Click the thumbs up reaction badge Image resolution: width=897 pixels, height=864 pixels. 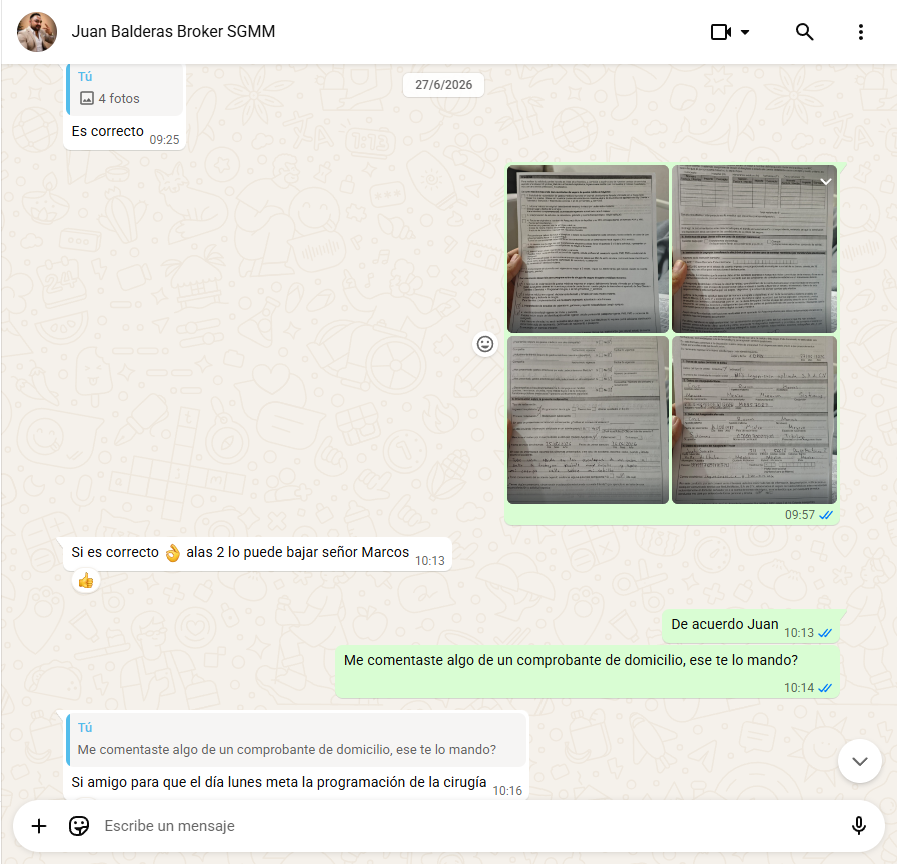pyautogui.click(x=86, y=581)
